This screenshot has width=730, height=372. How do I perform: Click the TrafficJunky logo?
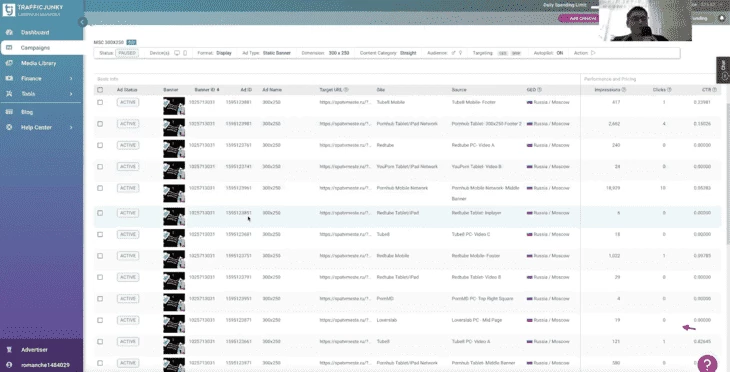9,10
